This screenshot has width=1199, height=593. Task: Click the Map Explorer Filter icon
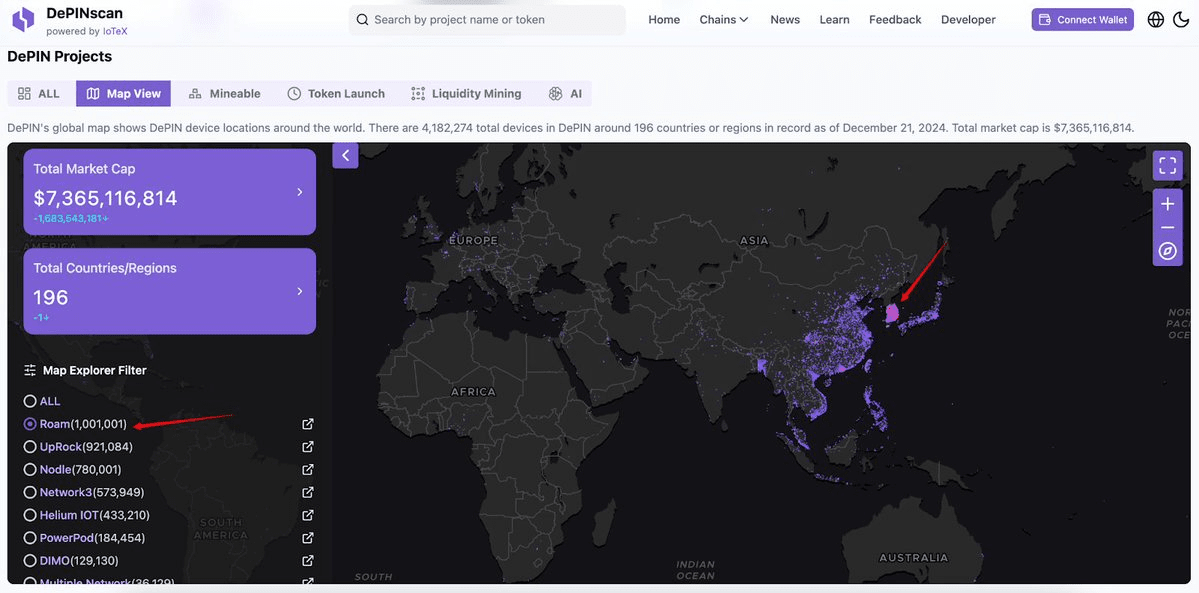coord(30,370)
